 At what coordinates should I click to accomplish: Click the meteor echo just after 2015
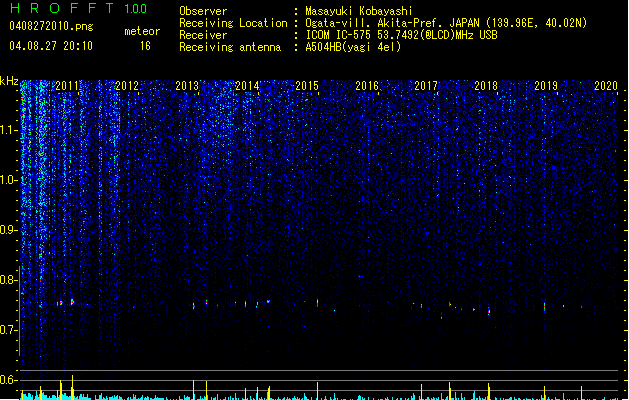tap(317, 303)
